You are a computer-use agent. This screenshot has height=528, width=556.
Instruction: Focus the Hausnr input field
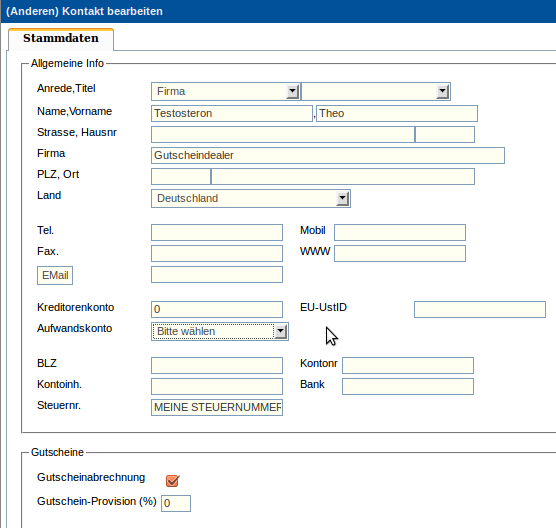pos(445,135)
